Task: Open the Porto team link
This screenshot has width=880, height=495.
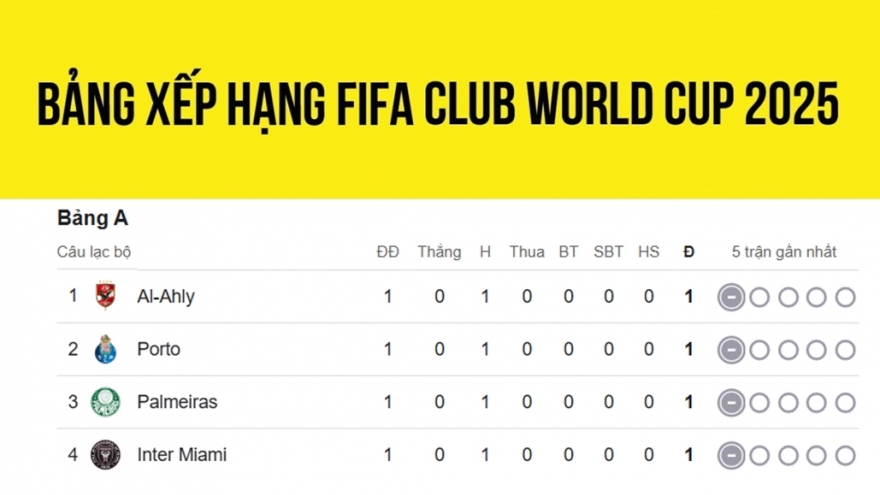Action: coord(159,349)
